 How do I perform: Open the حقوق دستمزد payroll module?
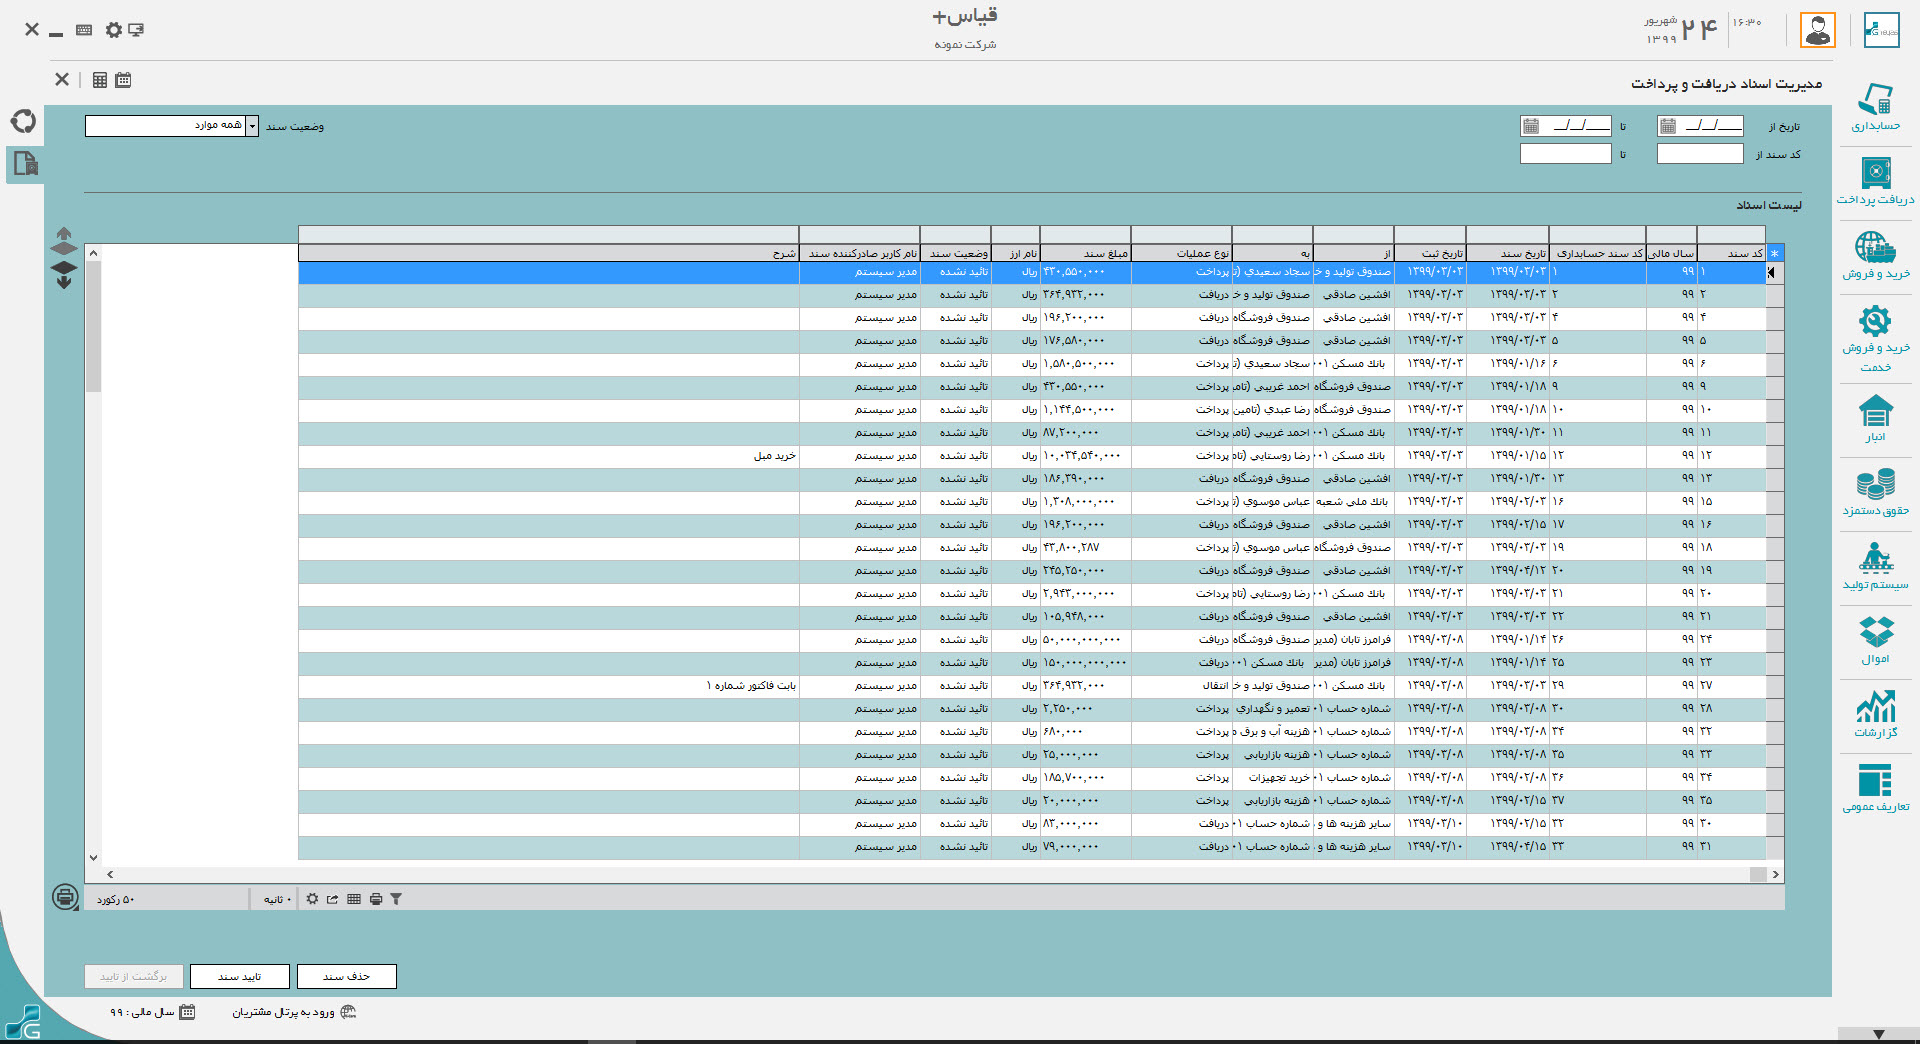click(1876, 492)
